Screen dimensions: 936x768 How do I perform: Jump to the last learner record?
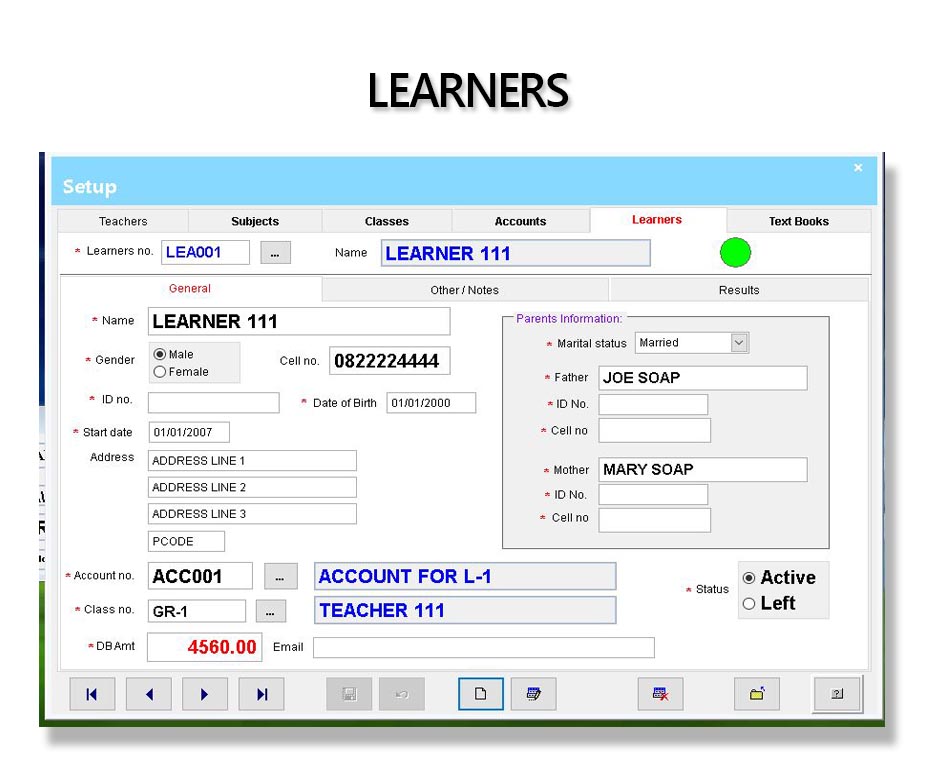[x=261, y=694]
